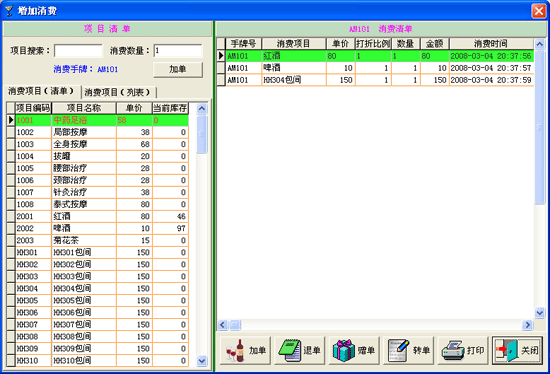The height and width of the screenshot is (374, 550).
Task: Click the wine bottle 加单 icon button
Action: [x=246, y=350]
